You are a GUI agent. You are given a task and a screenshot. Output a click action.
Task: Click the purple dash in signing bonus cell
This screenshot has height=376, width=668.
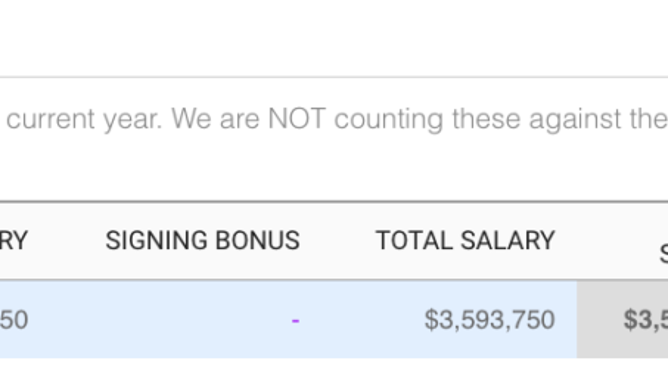[x=295, y=320]
